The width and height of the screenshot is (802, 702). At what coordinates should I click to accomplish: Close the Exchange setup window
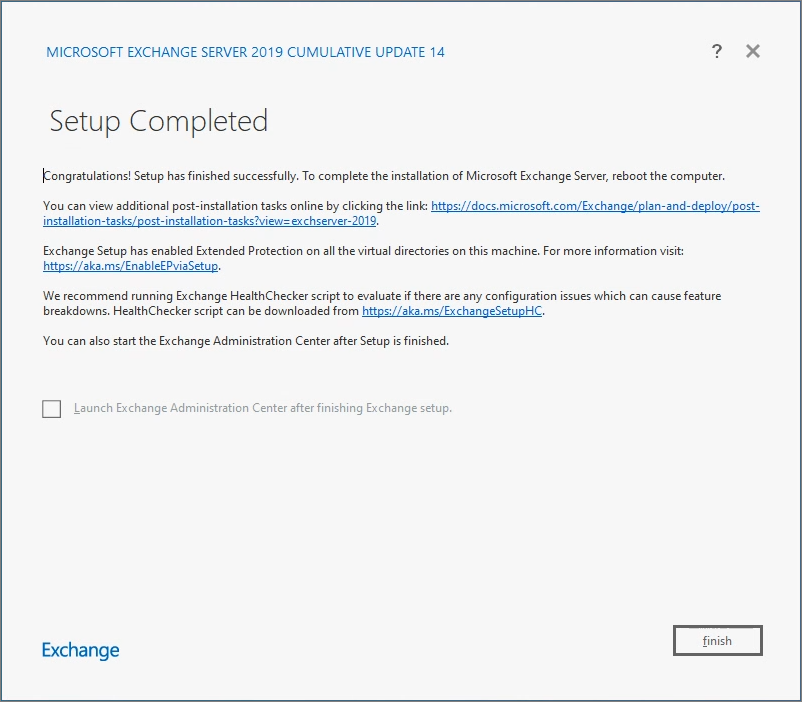click(x=752, y=51)
